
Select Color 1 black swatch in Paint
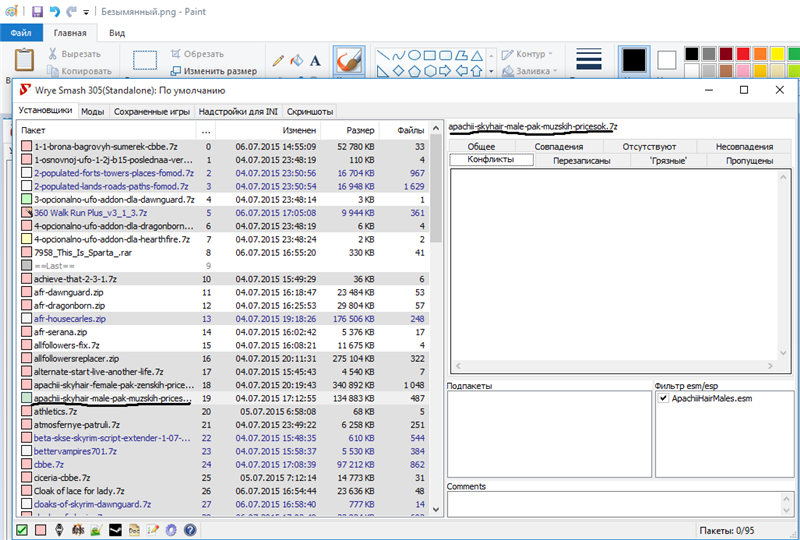[634, 60]
